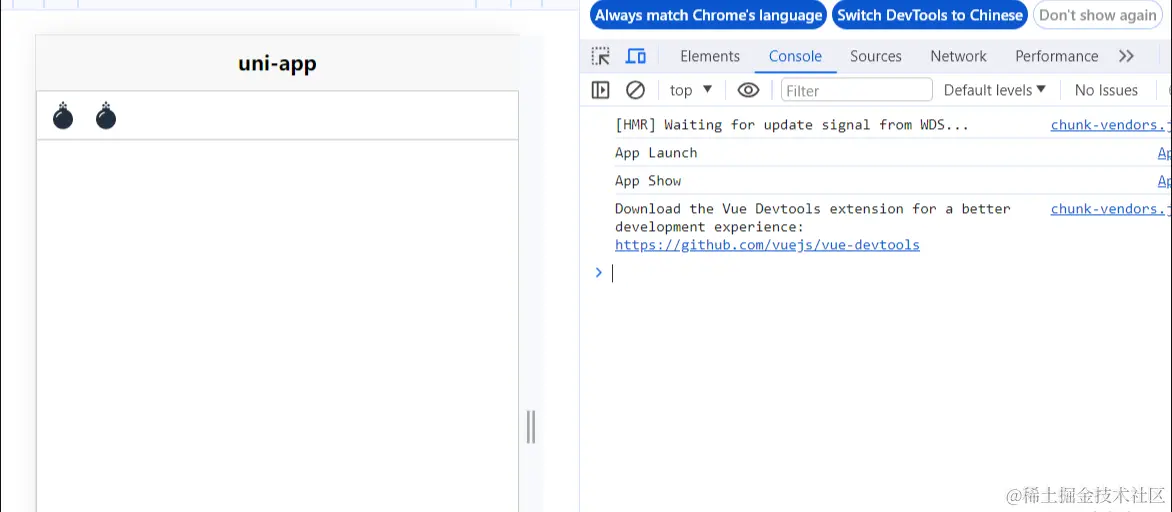Expand more DevTools tabs chevron
Image resolution: width=1172 pixels, height=512 pixels.
point(1126,56)
